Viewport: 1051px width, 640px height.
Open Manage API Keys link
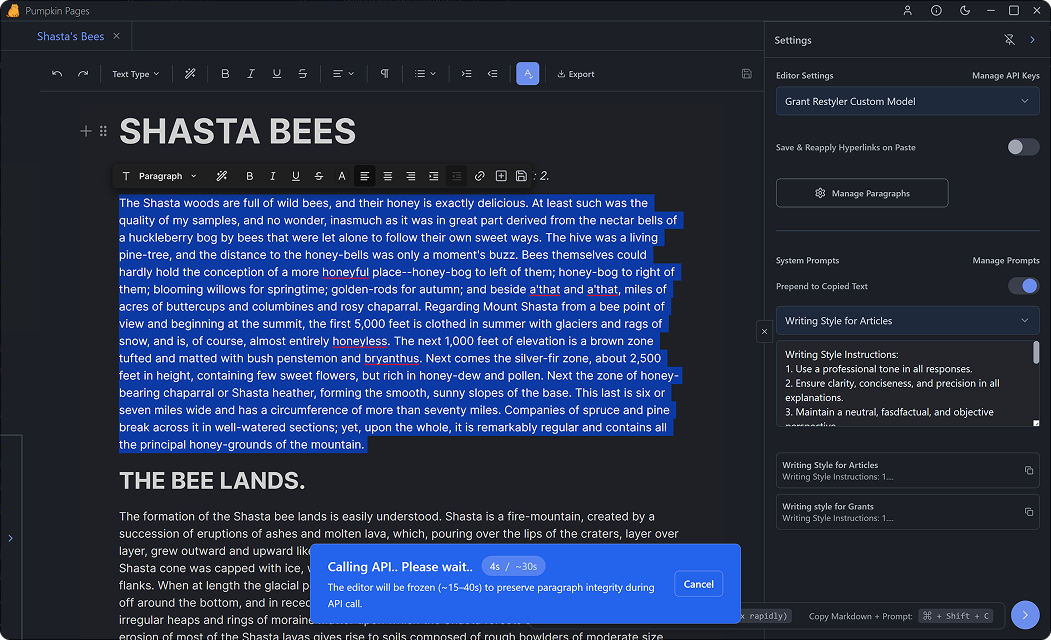point(1005,76)
